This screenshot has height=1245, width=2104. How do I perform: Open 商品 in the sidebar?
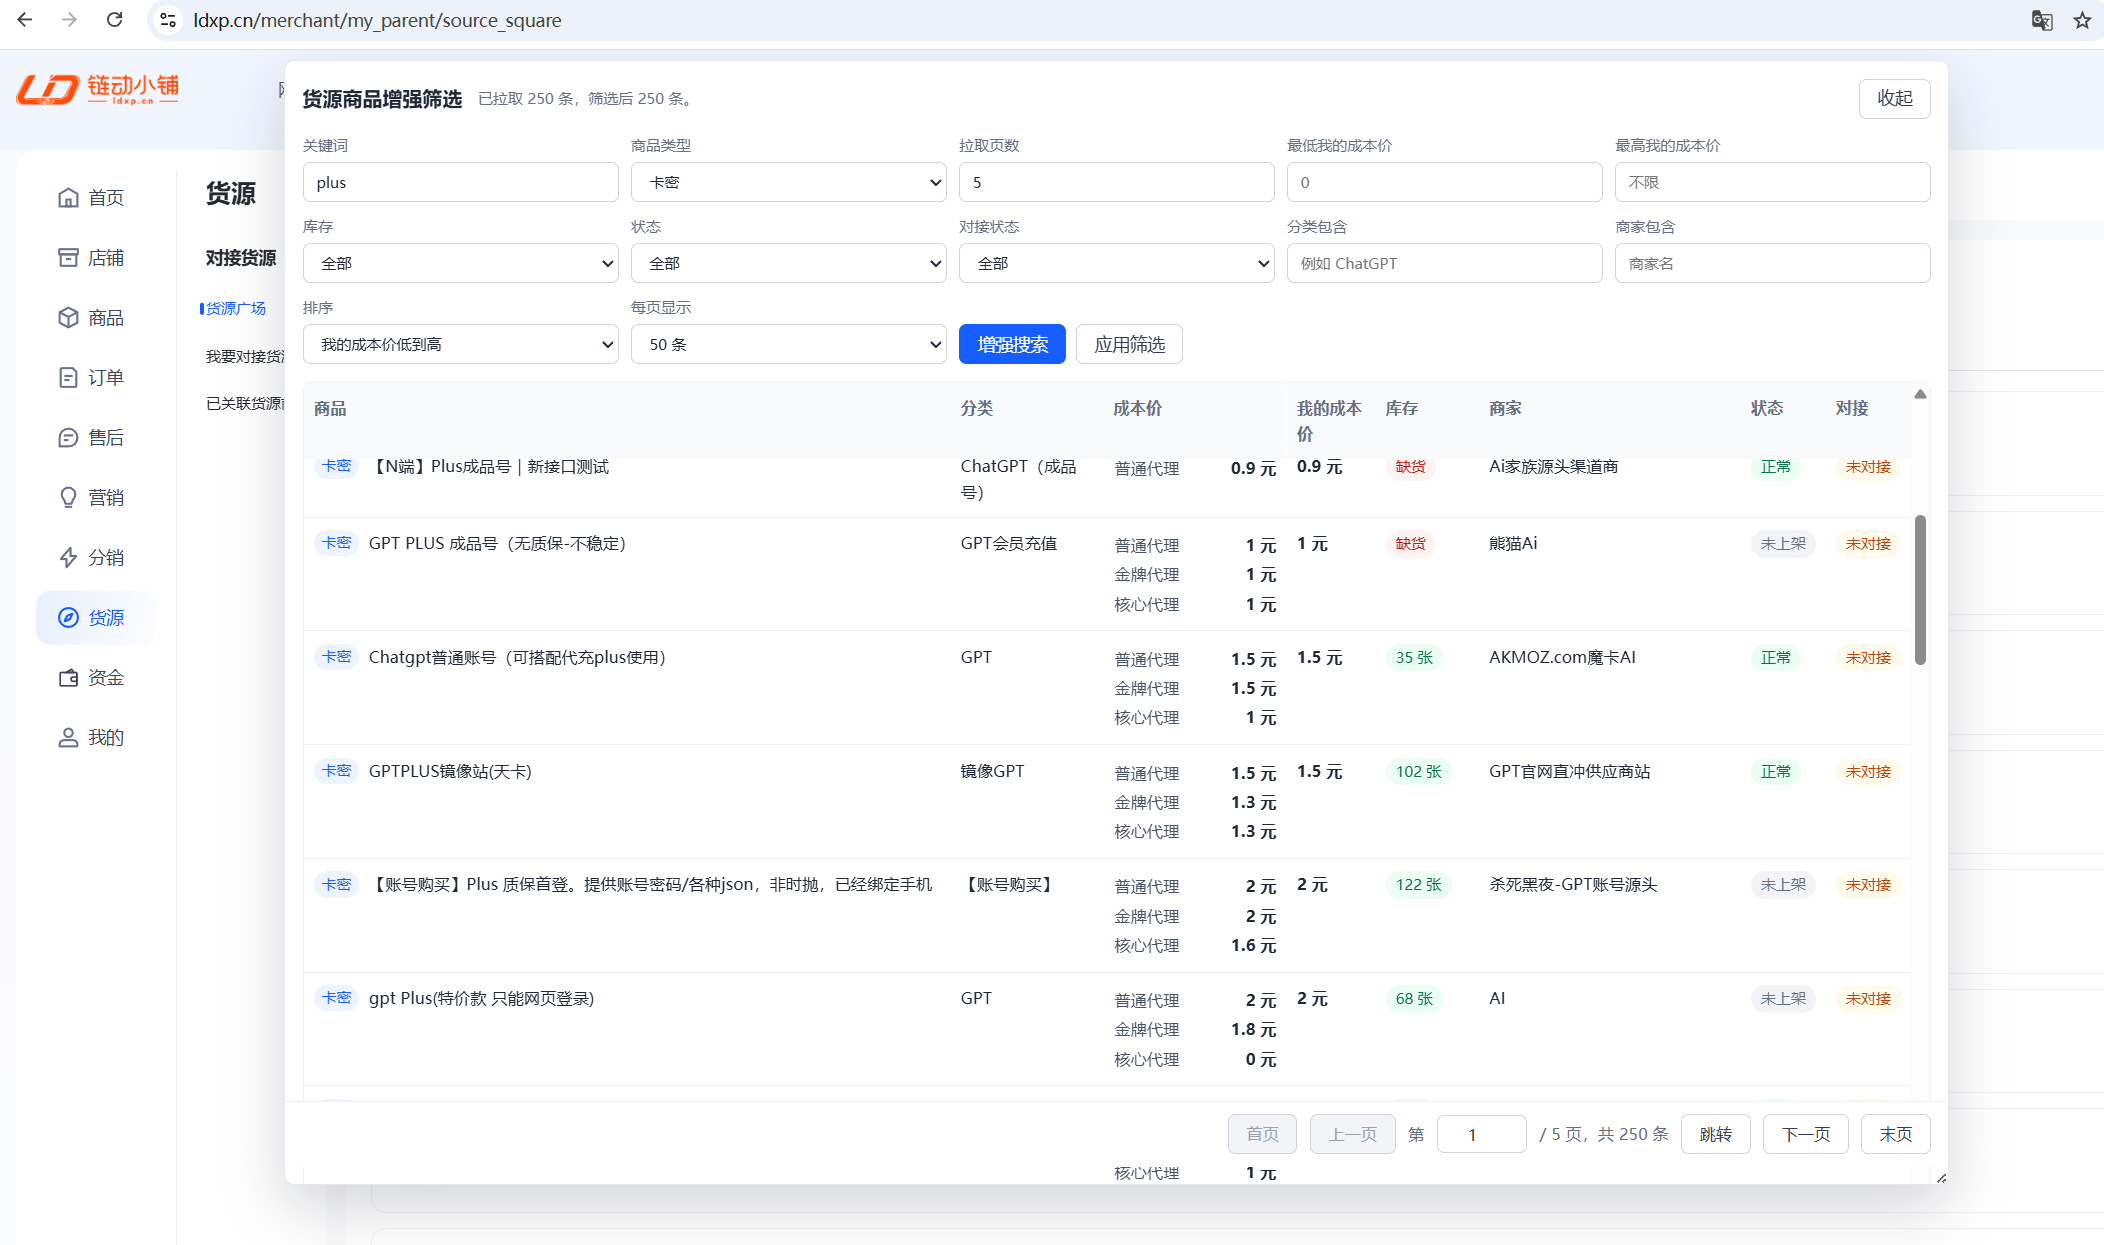96,318
